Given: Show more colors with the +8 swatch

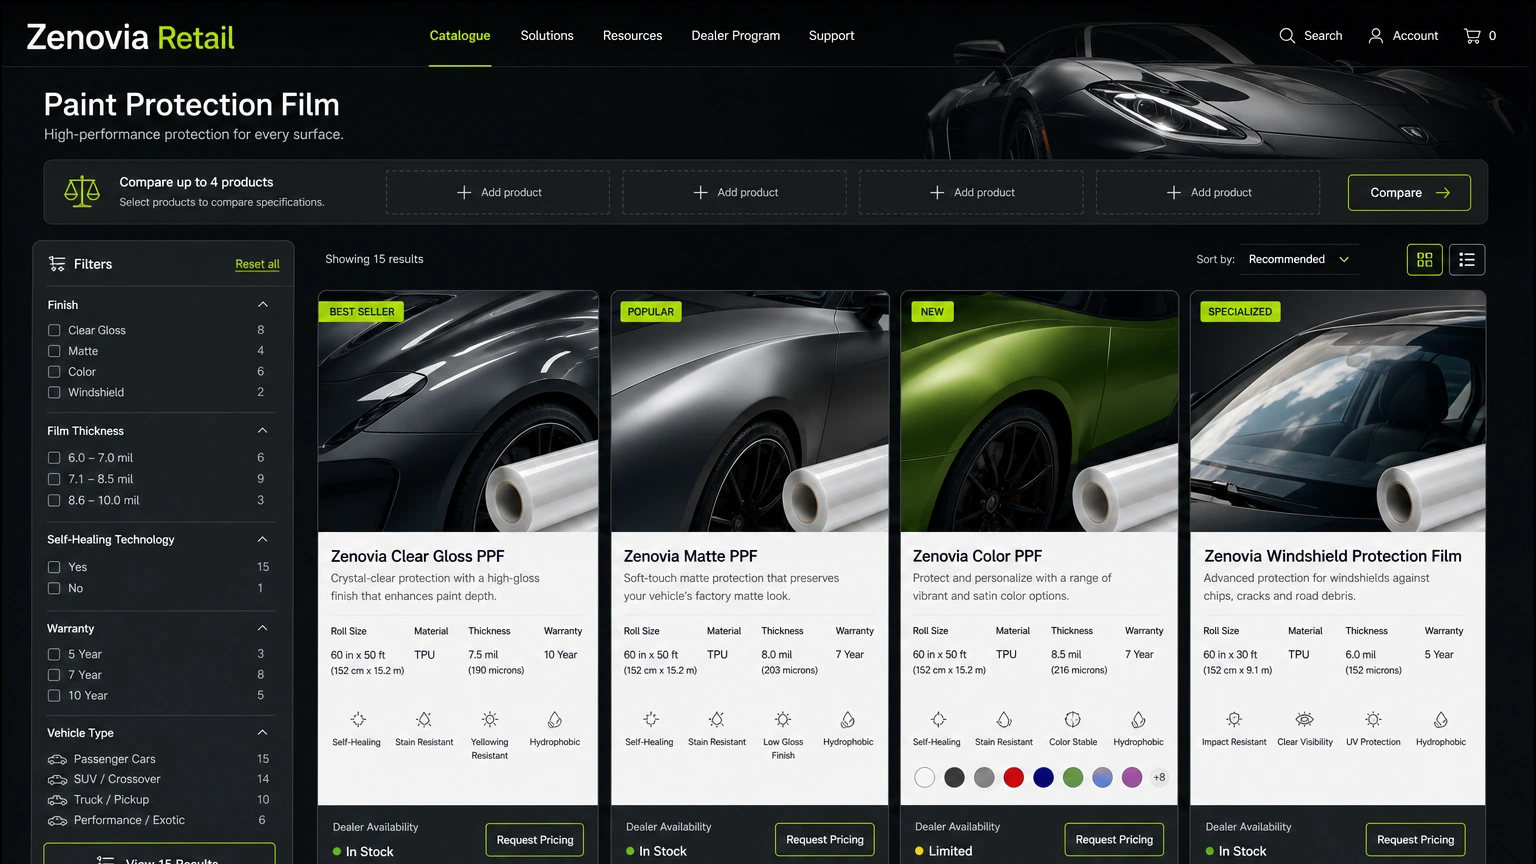Looking at the screenshot, I should (1159, 778).
